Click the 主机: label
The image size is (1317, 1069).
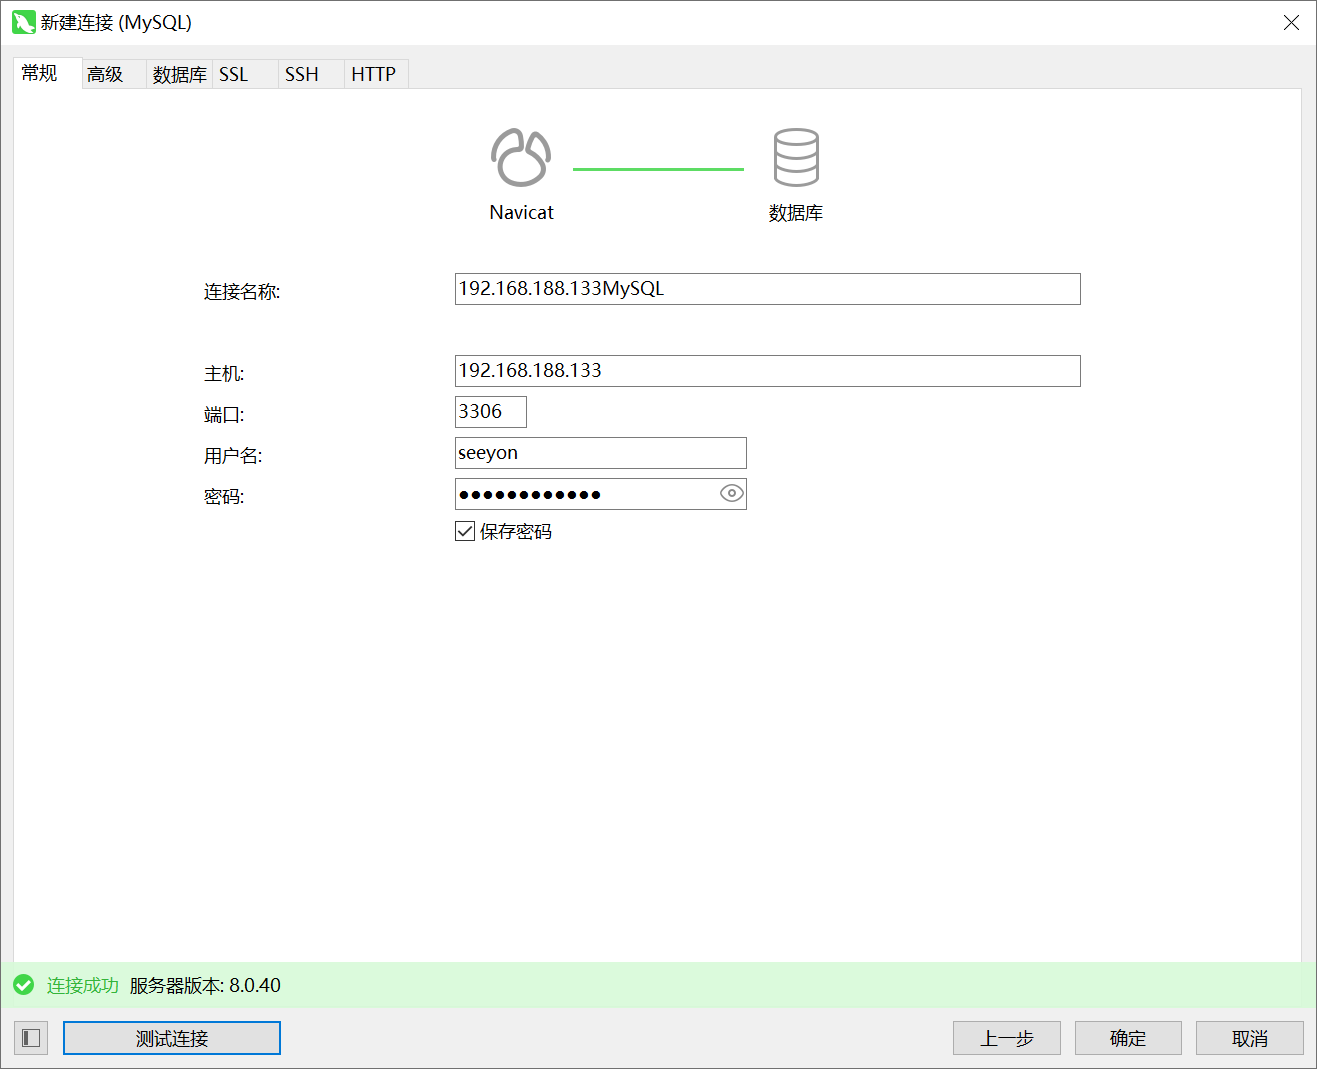pyautogui.click(x=224, y=374)
